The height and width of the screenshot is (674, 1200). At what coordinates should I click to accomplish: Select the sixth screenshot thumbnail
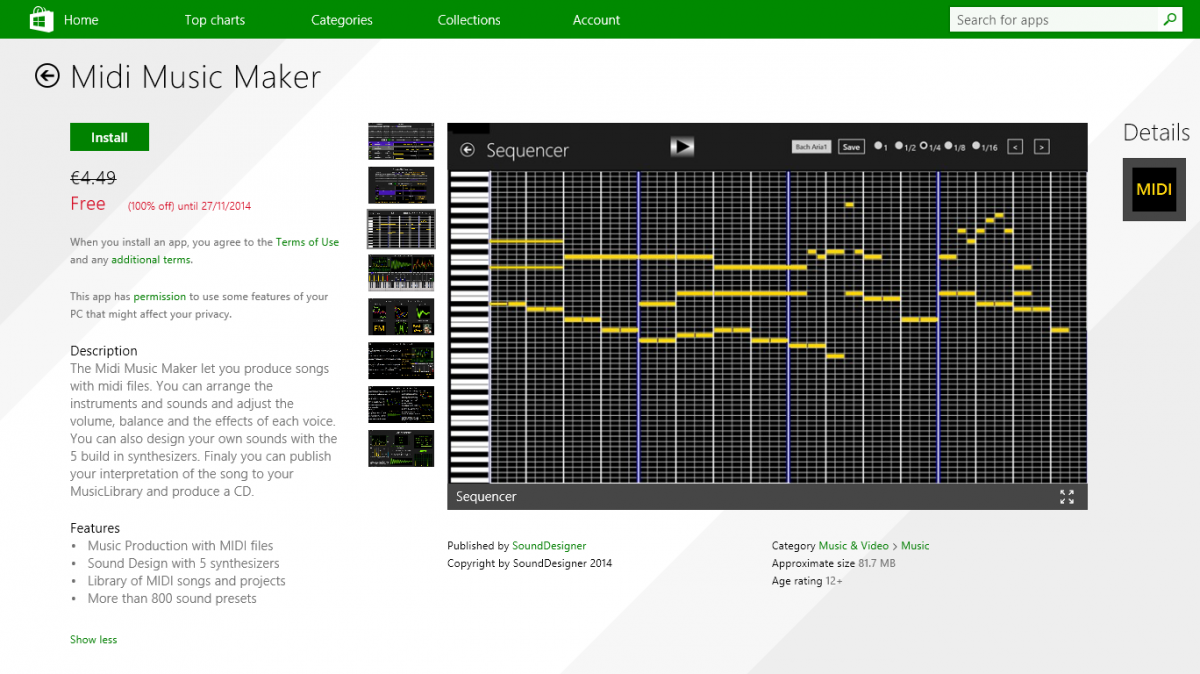[x=401, y=361]
